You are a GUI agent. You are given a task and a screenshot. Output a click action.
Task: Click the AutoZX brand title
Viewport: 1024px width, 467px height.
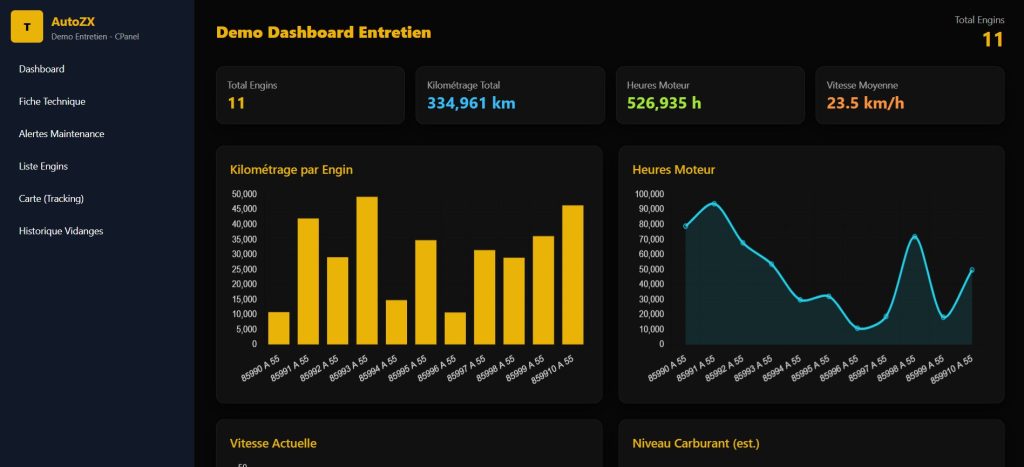tap(73, 21)
